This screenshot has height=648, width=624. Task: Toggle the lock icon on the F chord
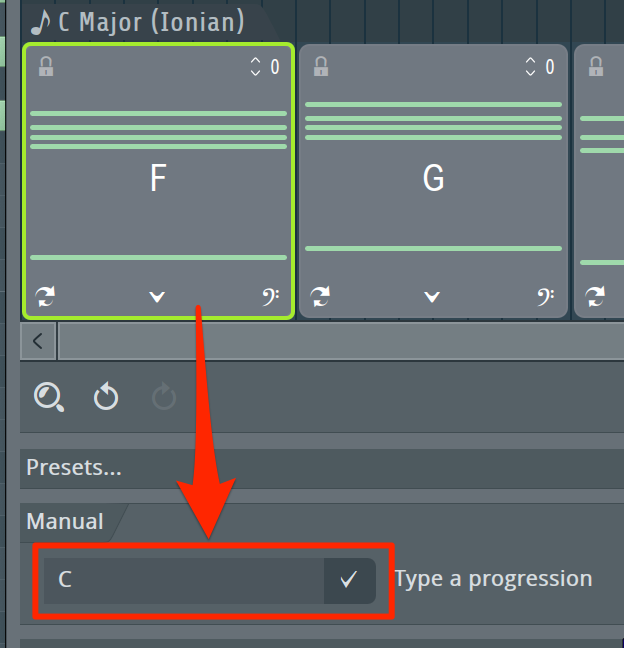point(46,67)
